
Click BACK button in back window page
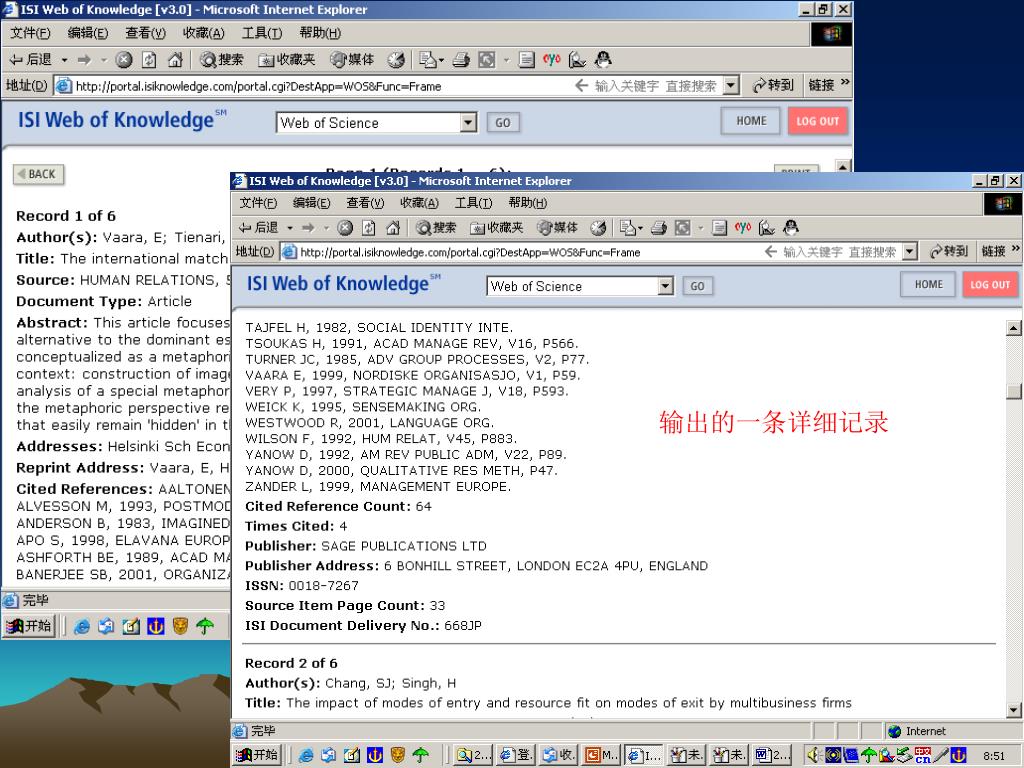39,174
